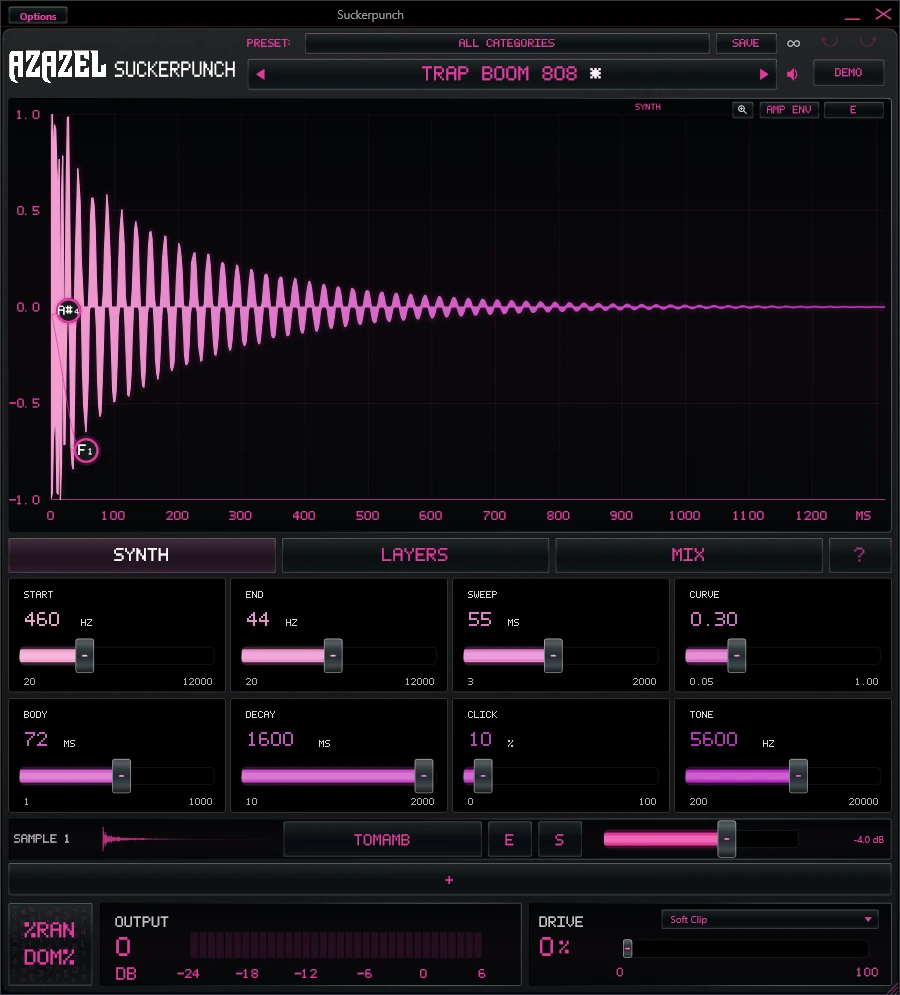Click the -4.0 dB sample level readout
Image resolution: width=900 pixels, height=995 pixels.
coord(868,840)
